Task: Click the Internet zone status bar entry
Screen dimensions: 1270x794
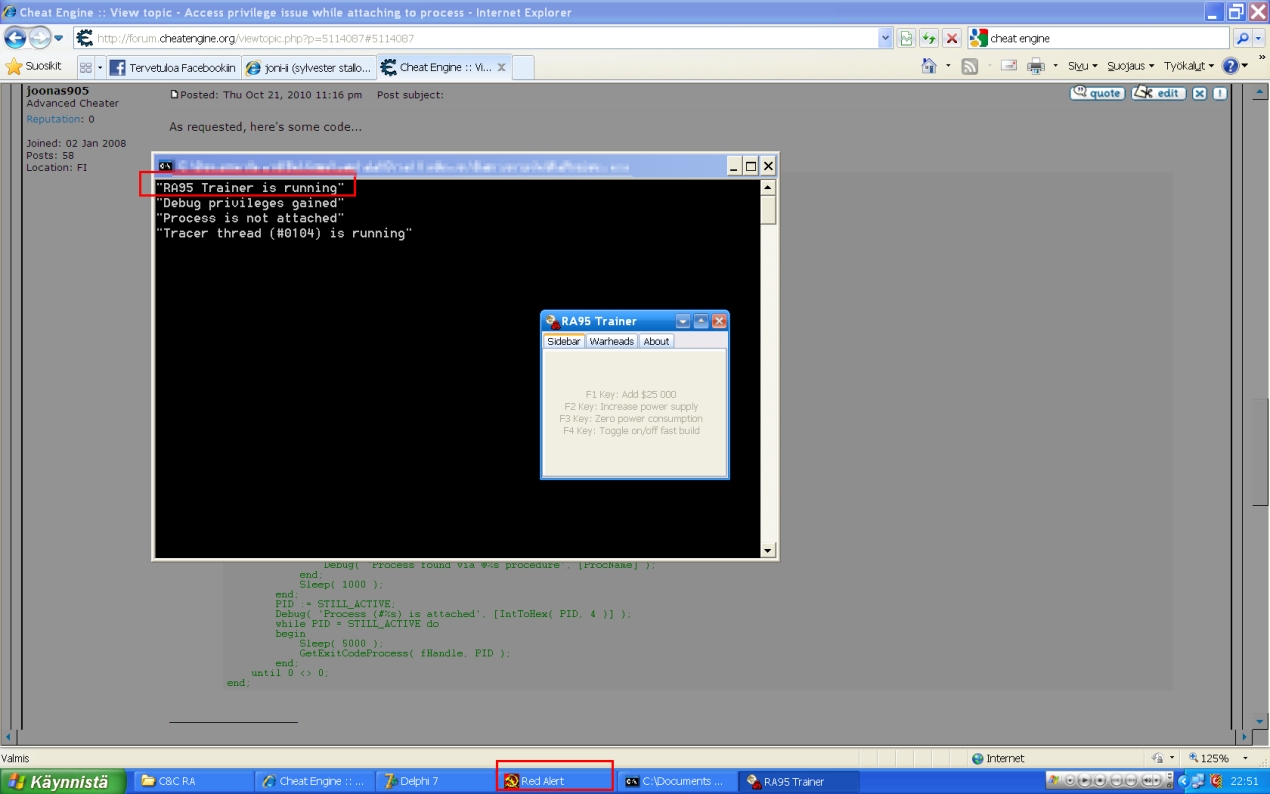Action: click(998, 758)
